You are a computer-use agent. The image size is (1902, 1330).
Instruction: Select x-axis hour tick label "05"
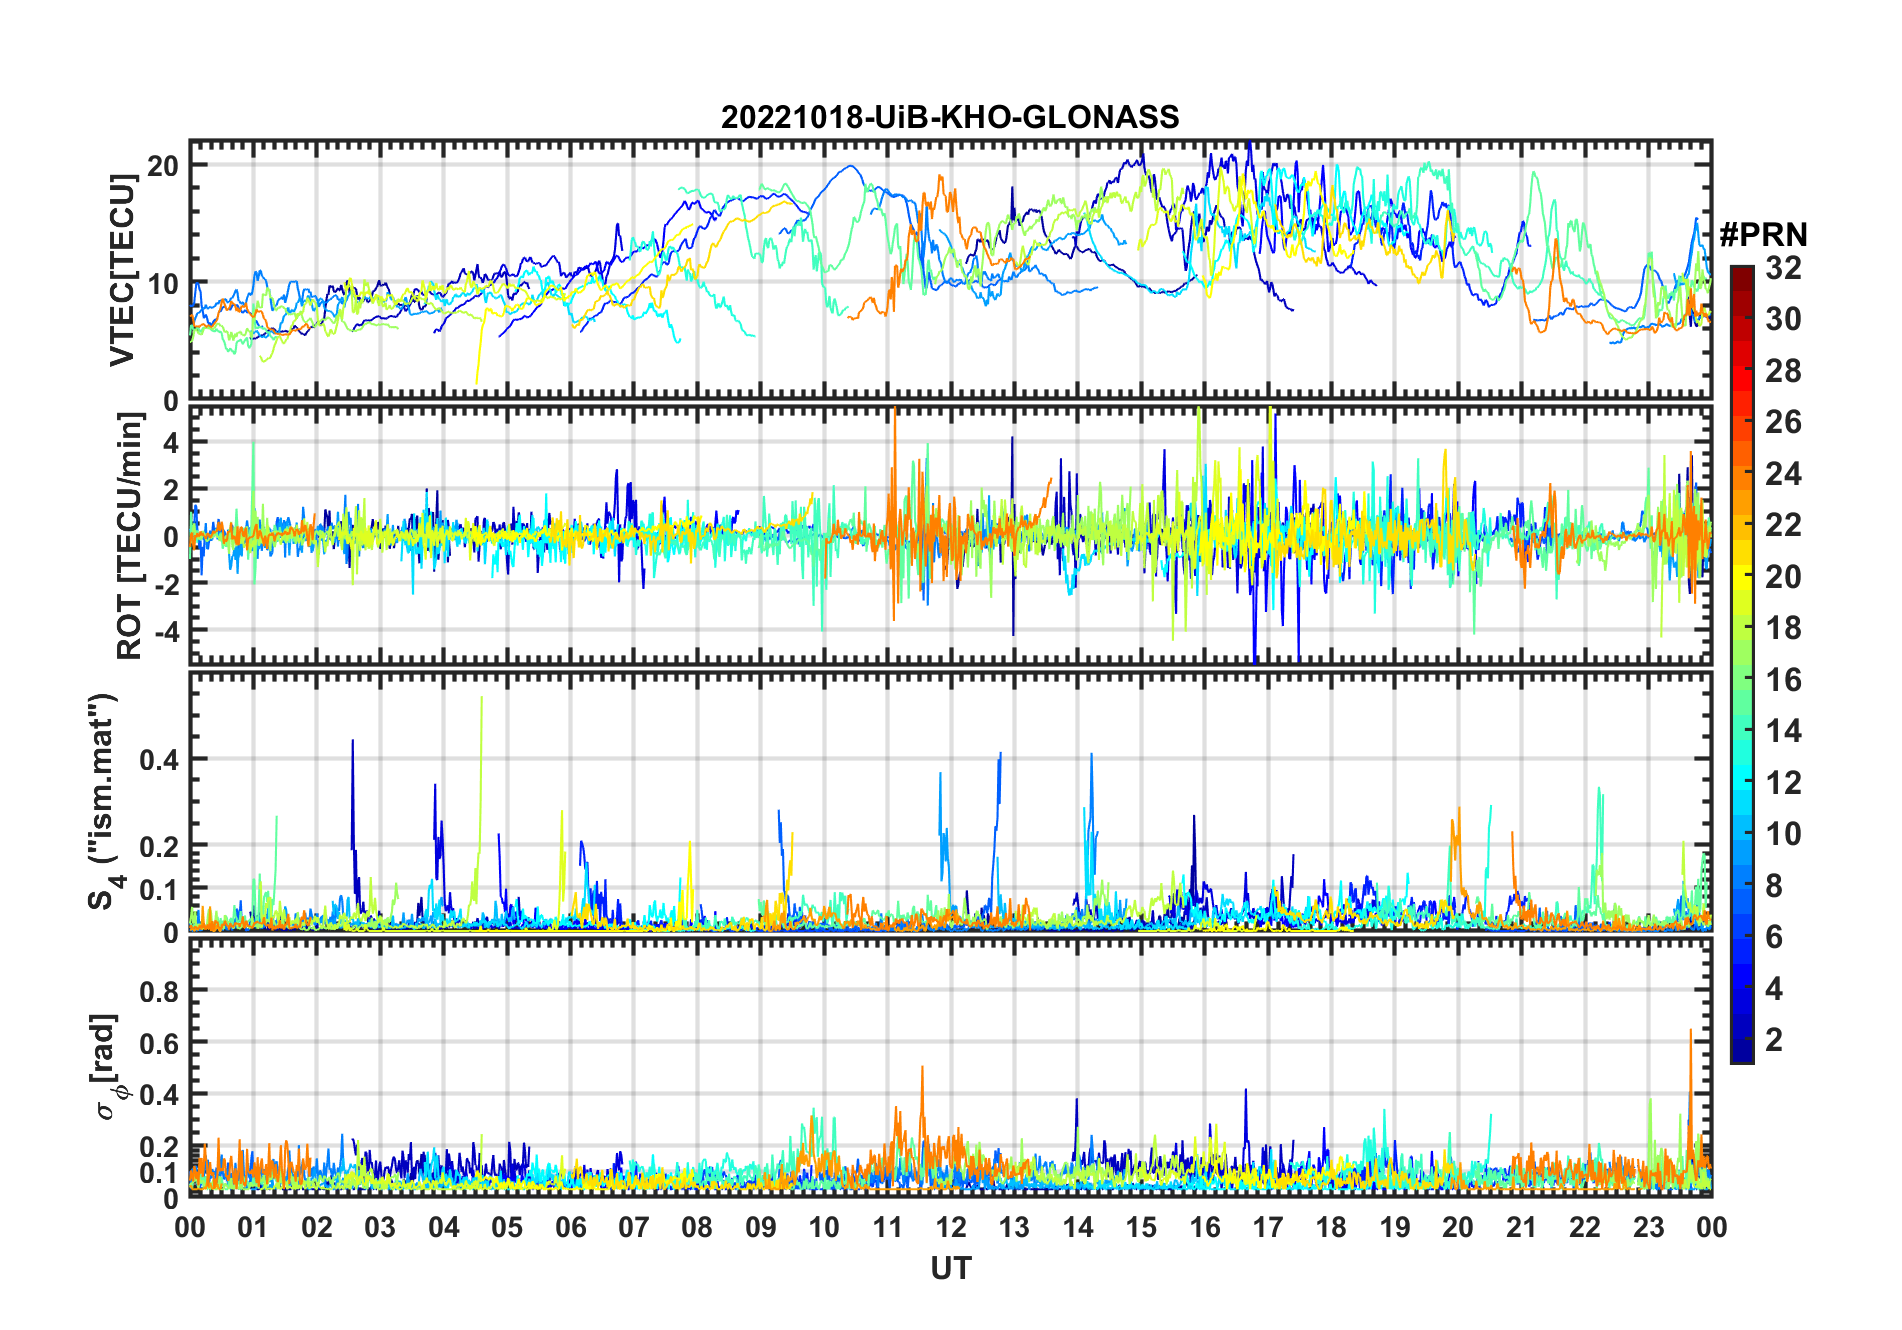click(x=507, y=1227)
